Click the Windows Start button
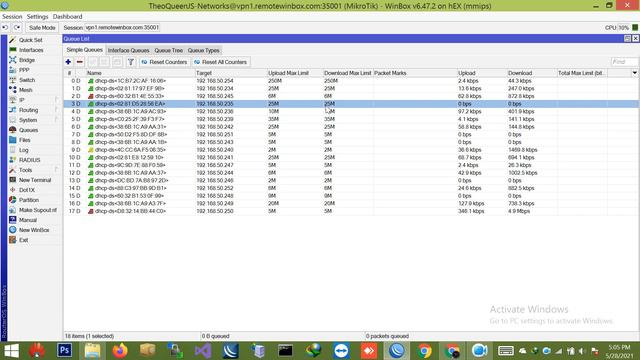The image size is (640, 360). [x=11, y=351]
